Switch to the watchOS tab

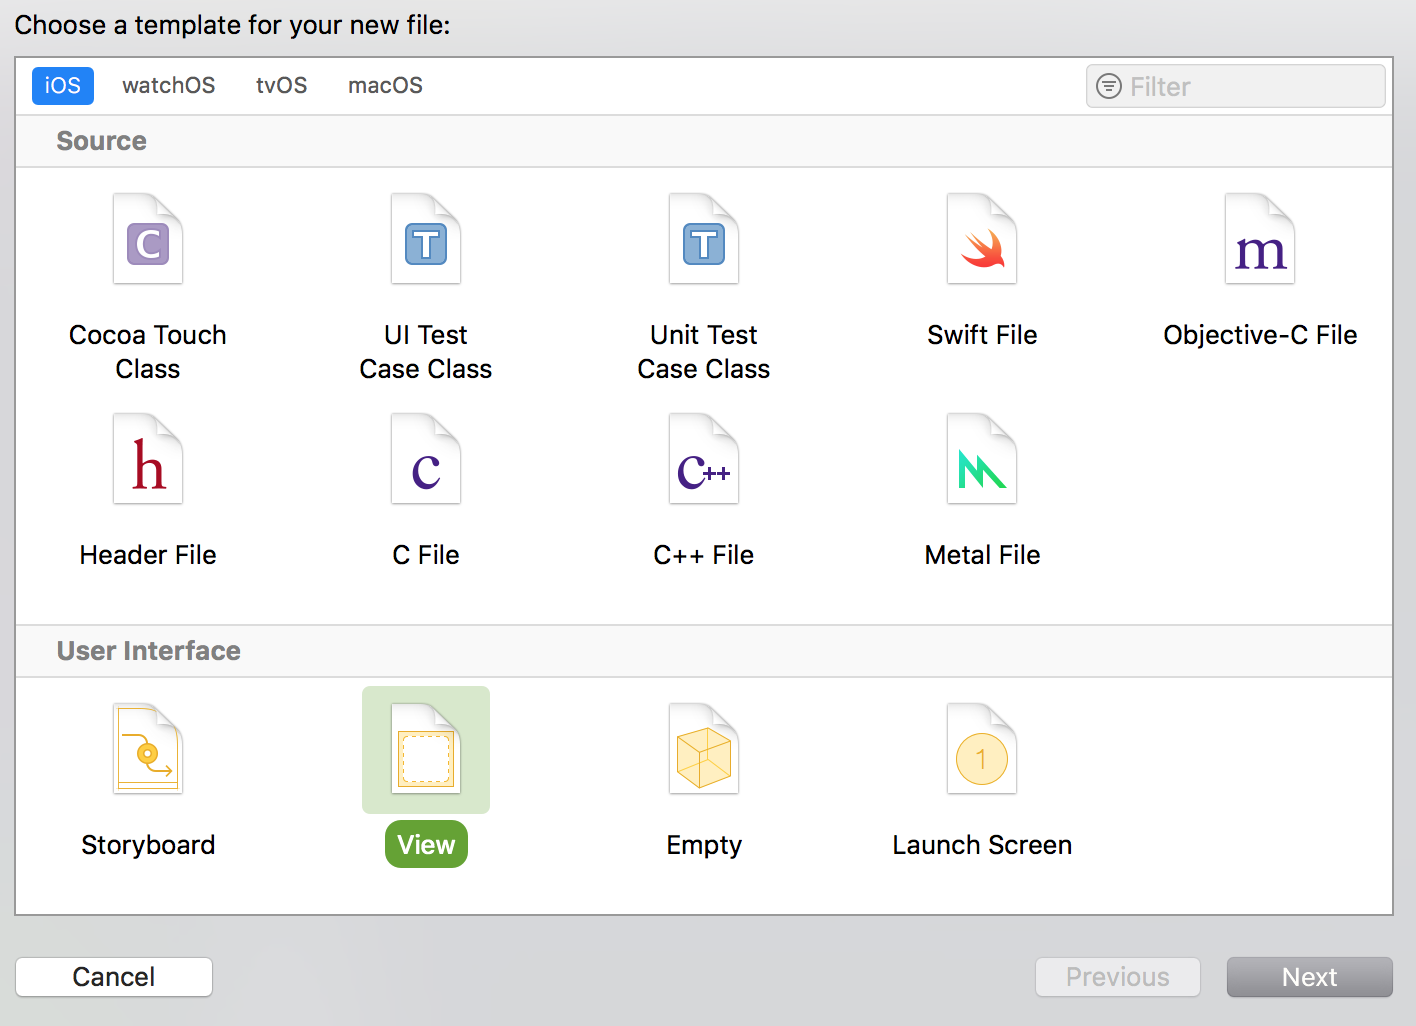(x=169, y=86)
